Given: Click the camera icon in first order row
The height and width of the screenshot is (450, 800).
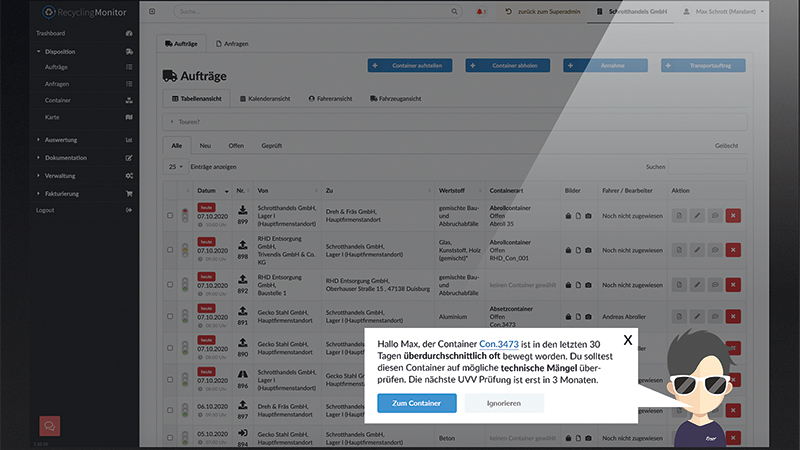Looking at the screenshot, I should point(588,215).
